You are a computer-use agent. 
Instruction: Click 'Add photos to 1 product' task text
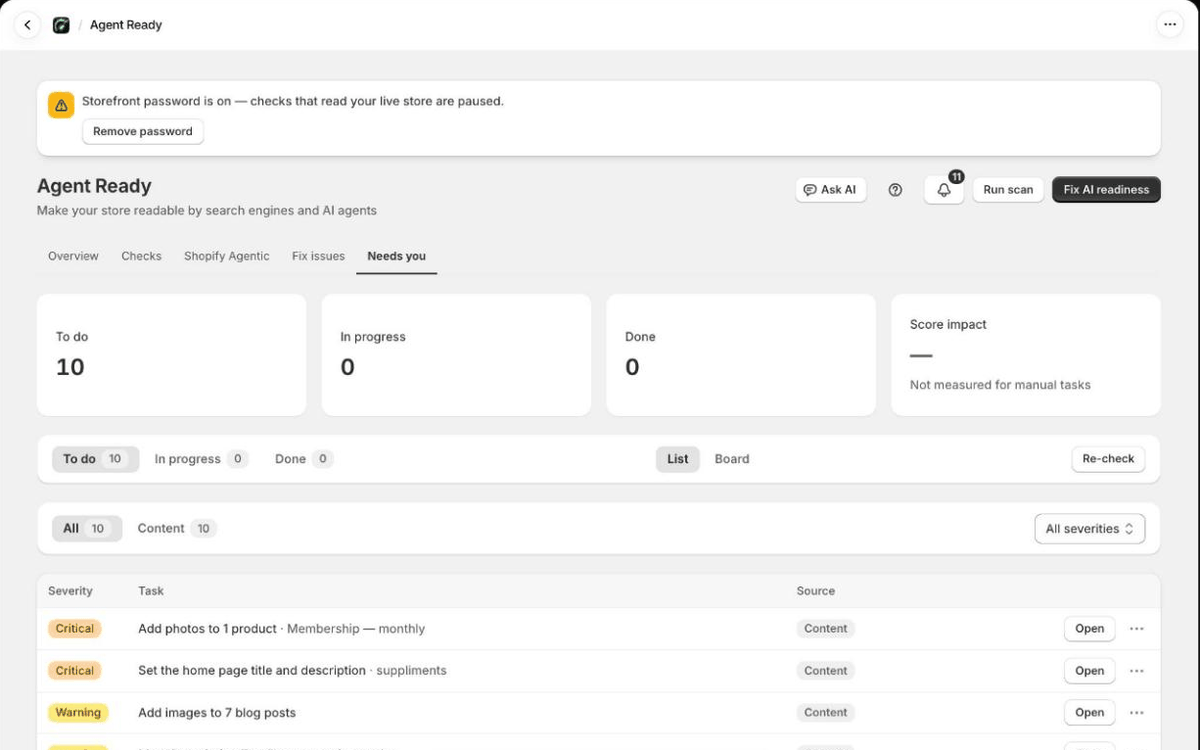click(x=207, y=629)
